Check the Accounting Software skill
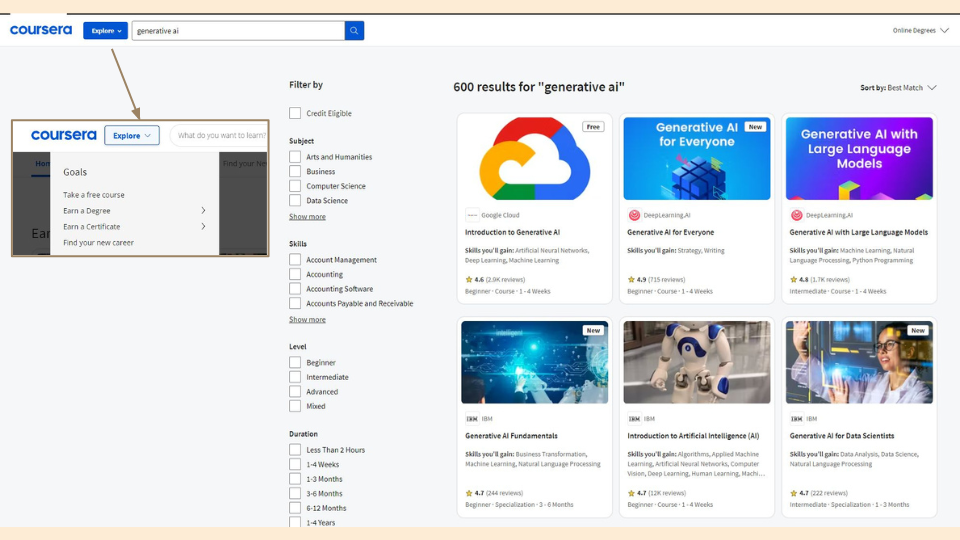 295,289
